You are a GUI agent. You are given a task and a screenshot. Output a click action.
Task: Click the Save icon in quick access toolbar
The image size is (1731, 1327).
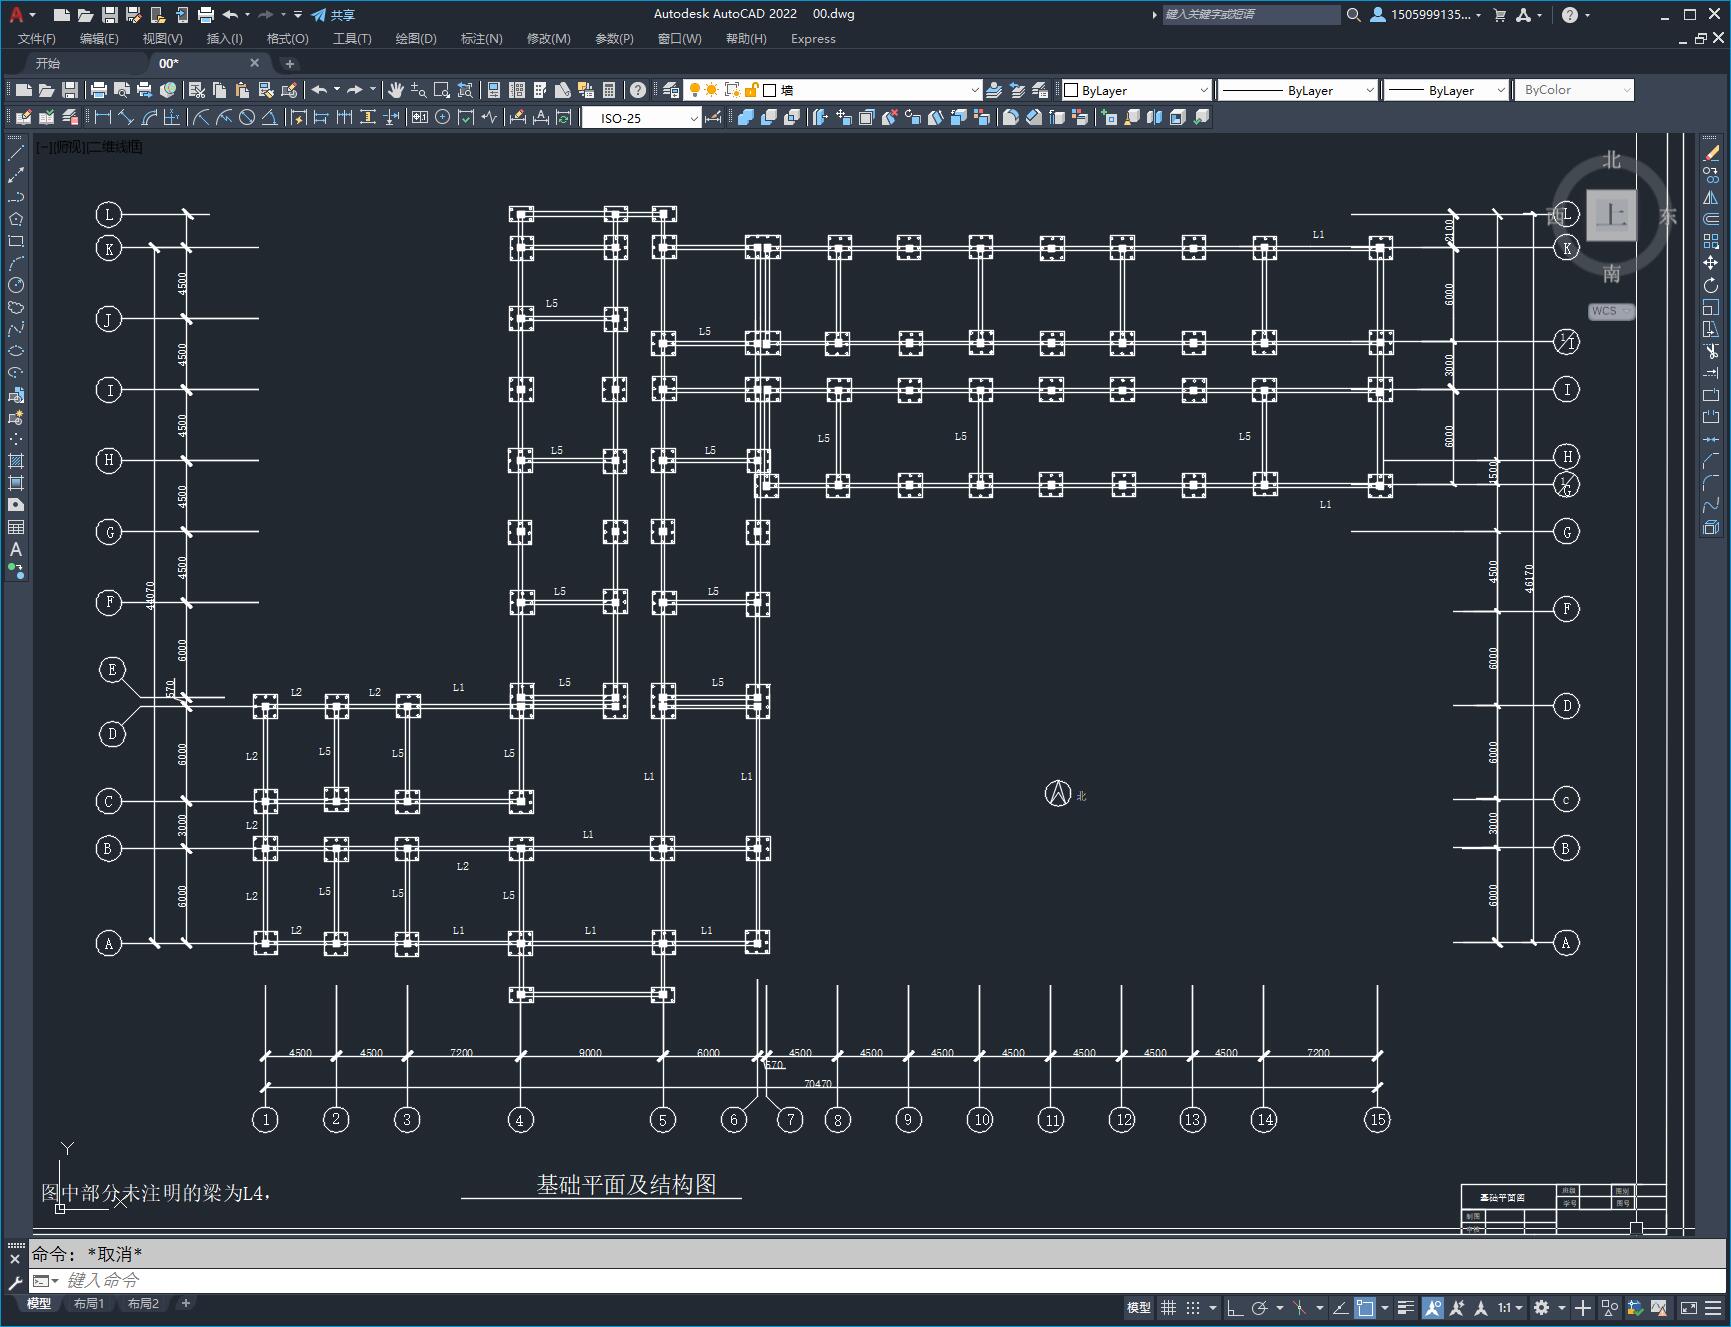coord(110,15)
